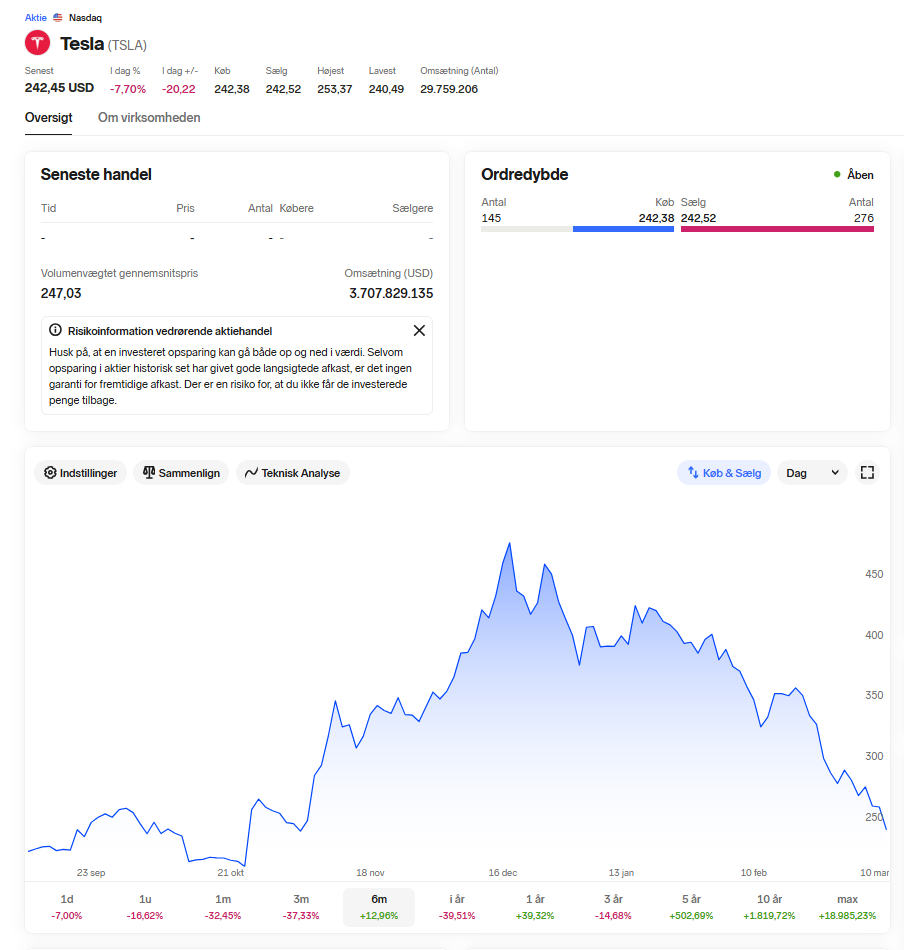Click the info icon in the risk notice

55,330
